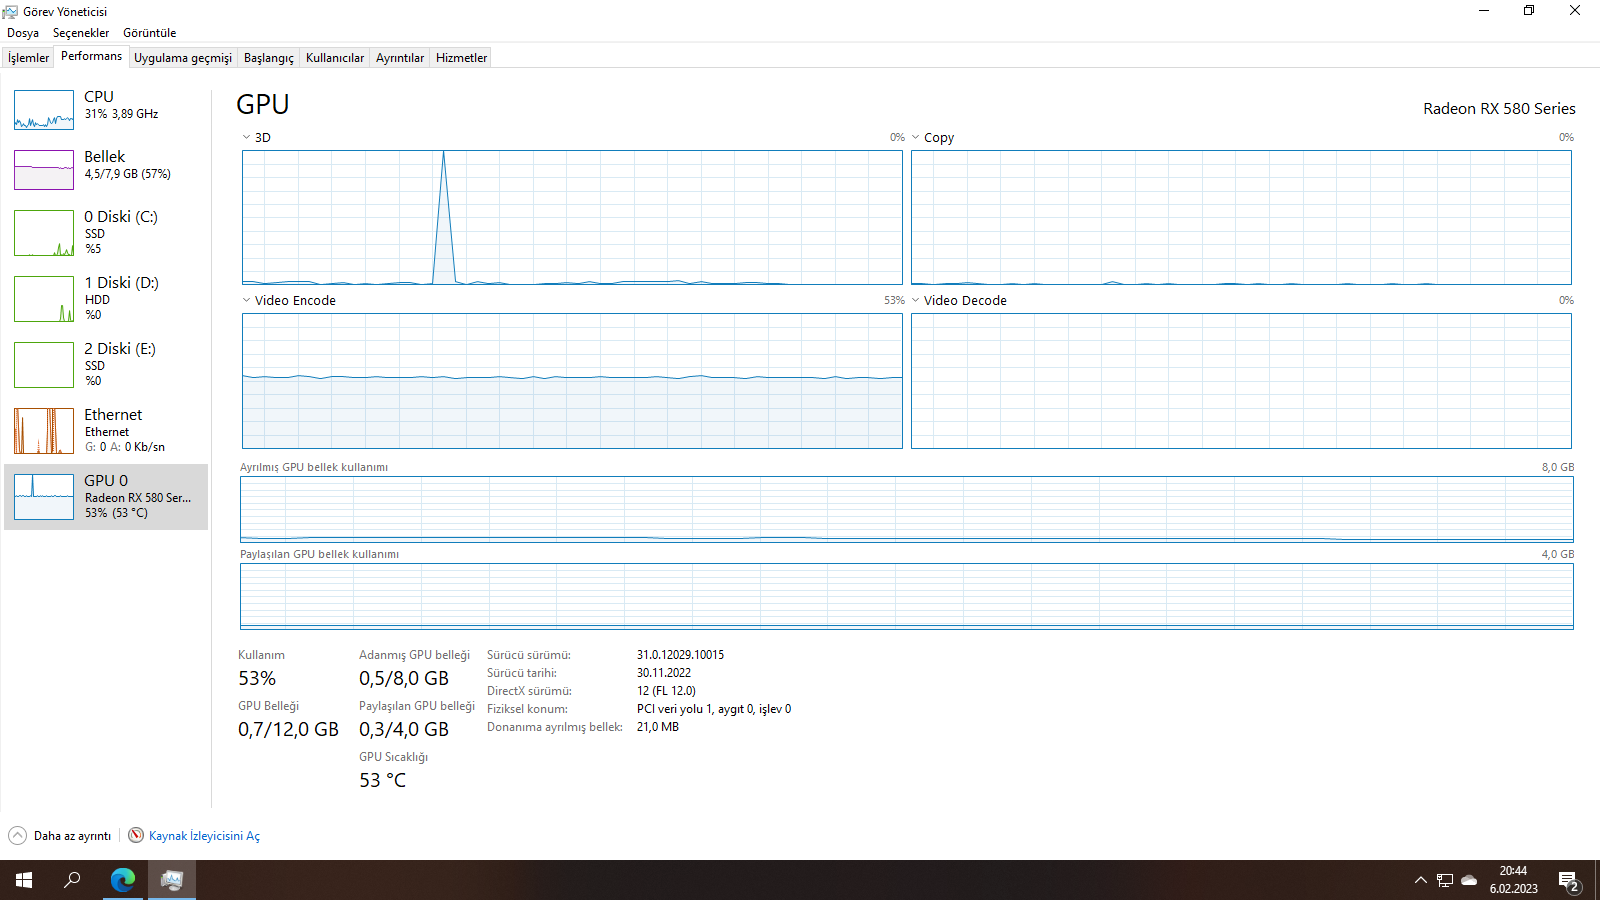
Task: Click the Paylaşılan GPU belleği value 0,3/4,0 GB
Action: (x=404, y=729)
